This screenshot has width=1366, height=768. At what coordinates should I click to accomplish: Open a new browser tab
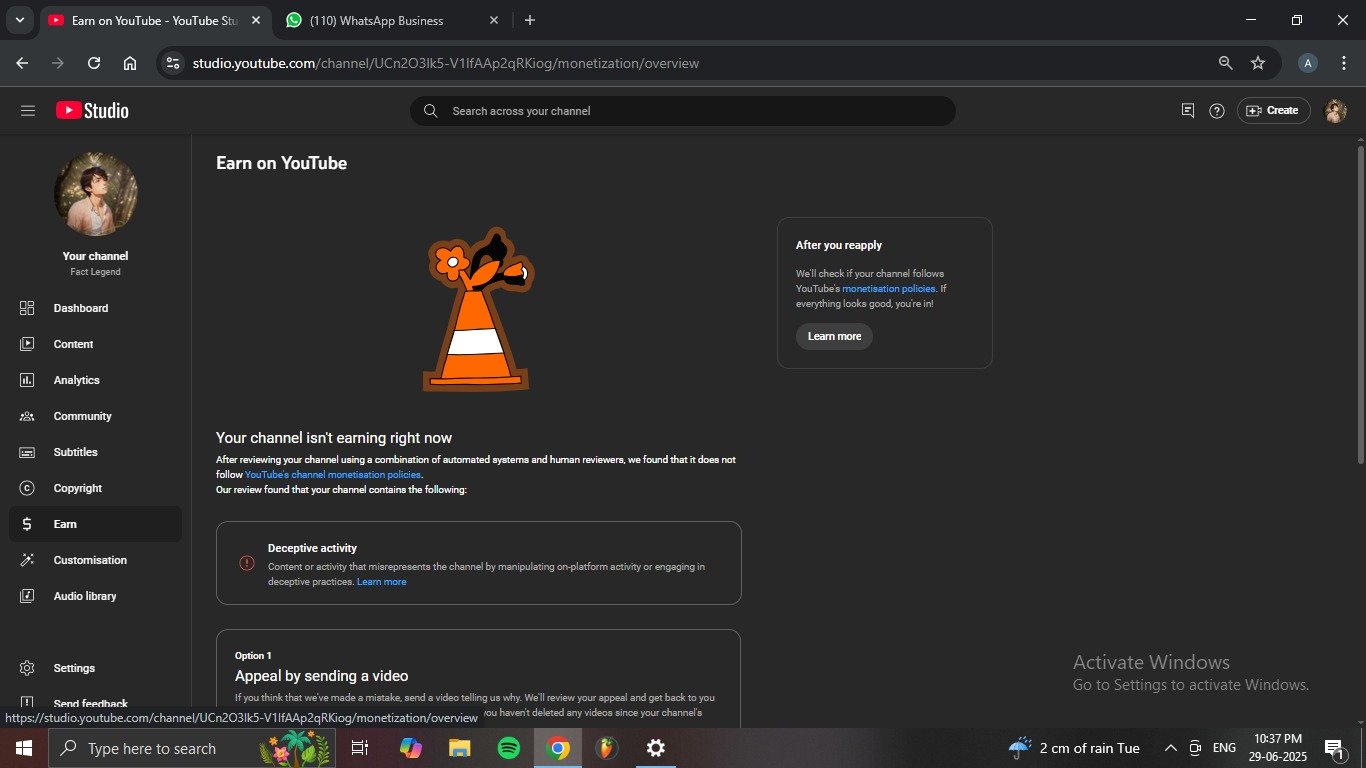click(530, 20)
